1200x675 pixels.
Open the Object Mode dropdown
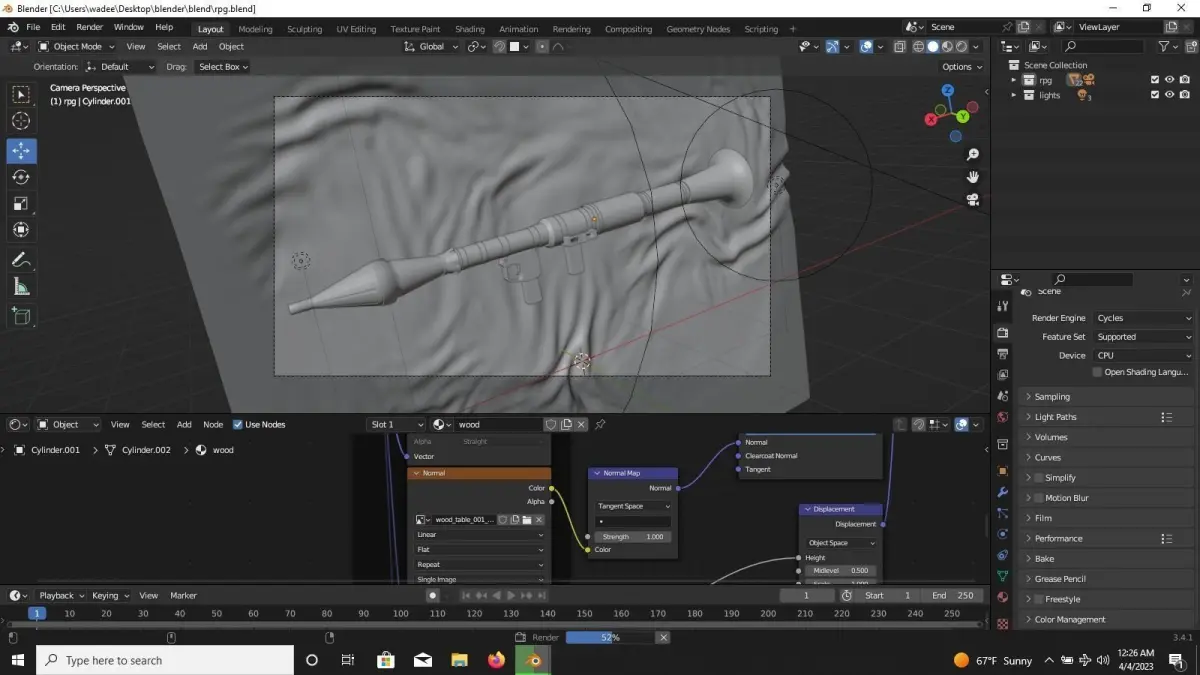coord(78,46)
